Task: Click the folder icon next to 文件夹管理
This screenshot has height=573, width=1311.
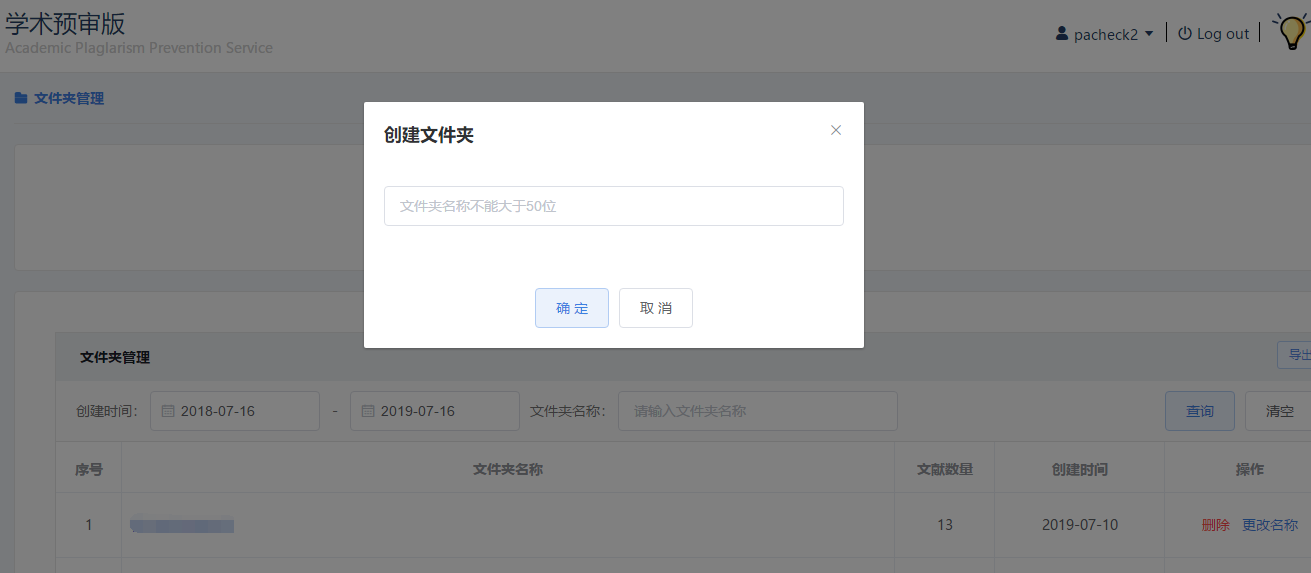Action: (20, 98)
